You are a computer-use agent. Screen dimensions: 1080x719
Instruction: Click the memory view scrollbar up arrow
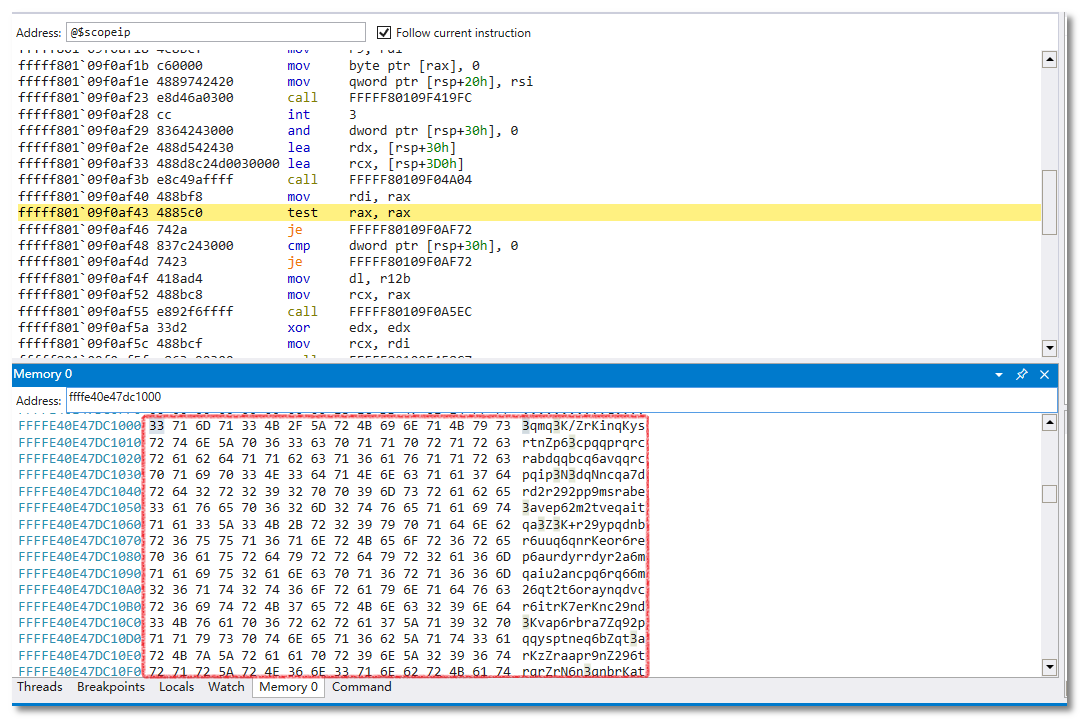1049,423
